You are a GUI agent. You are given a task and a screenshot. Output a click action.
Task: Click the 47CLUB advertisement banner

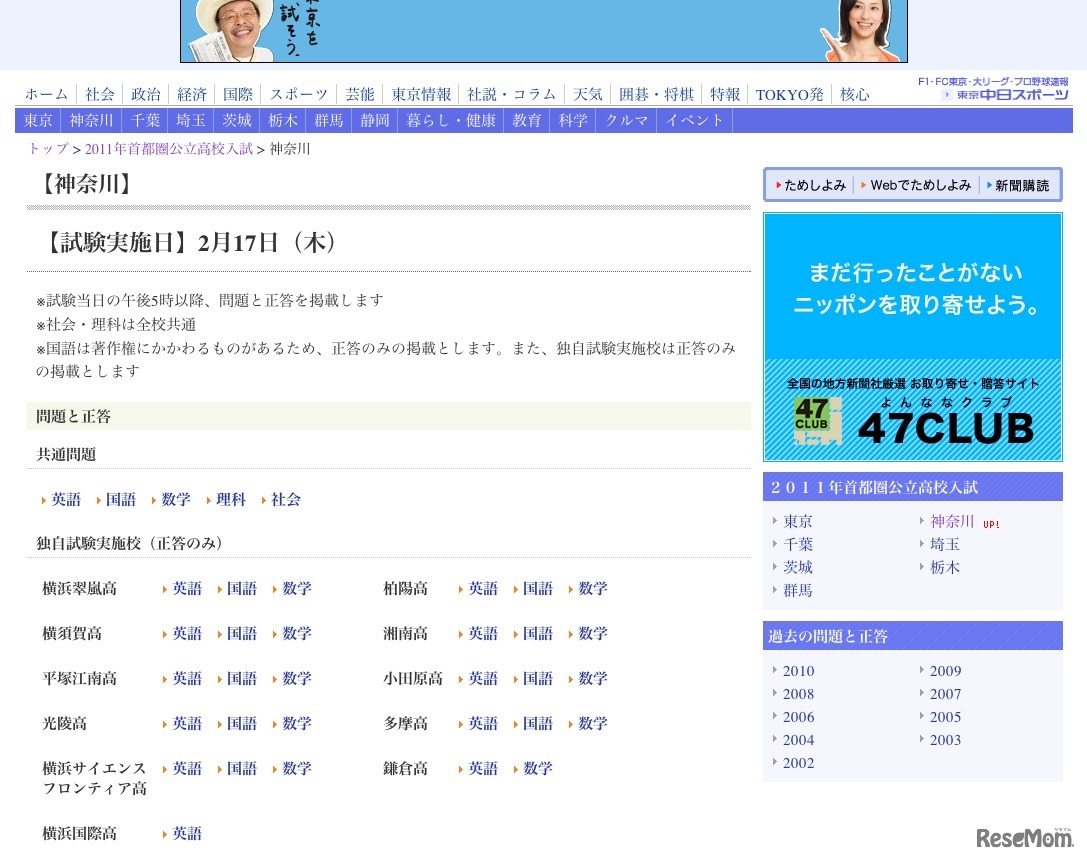(x=912, y=336)
